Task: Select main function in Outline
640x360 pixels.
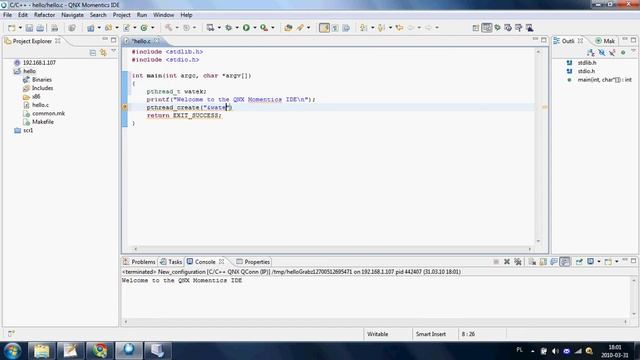Action: (x=604, y=80)
